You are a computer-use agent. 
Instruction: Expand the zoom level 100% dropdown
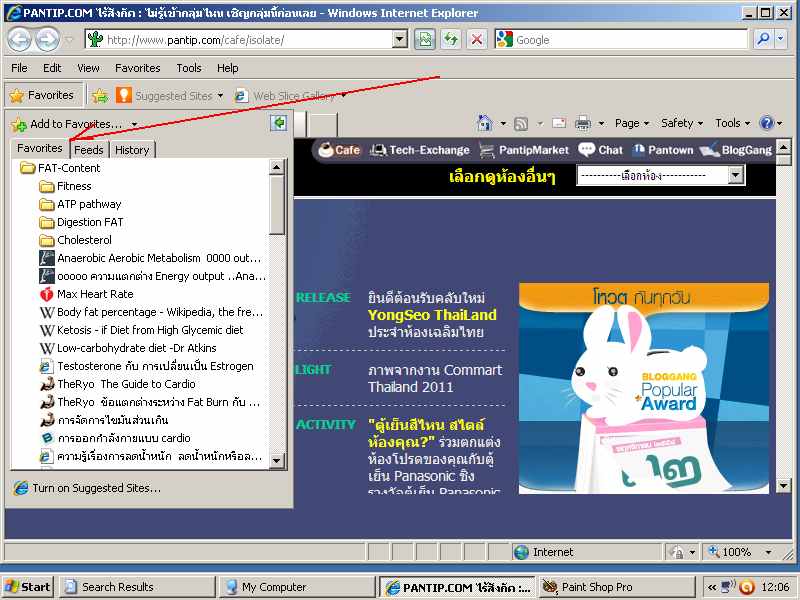[768, 552]
